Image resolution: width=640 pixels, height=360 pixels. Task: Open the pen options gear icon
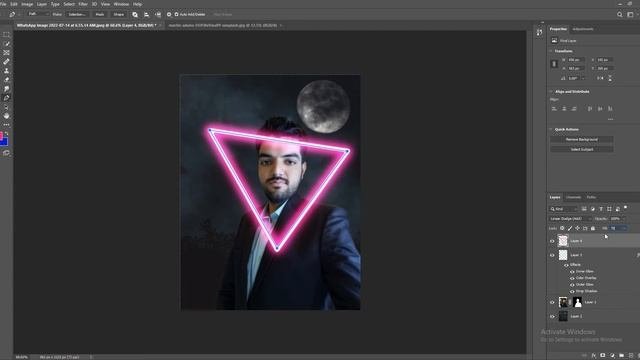click(x=169, y=14)
